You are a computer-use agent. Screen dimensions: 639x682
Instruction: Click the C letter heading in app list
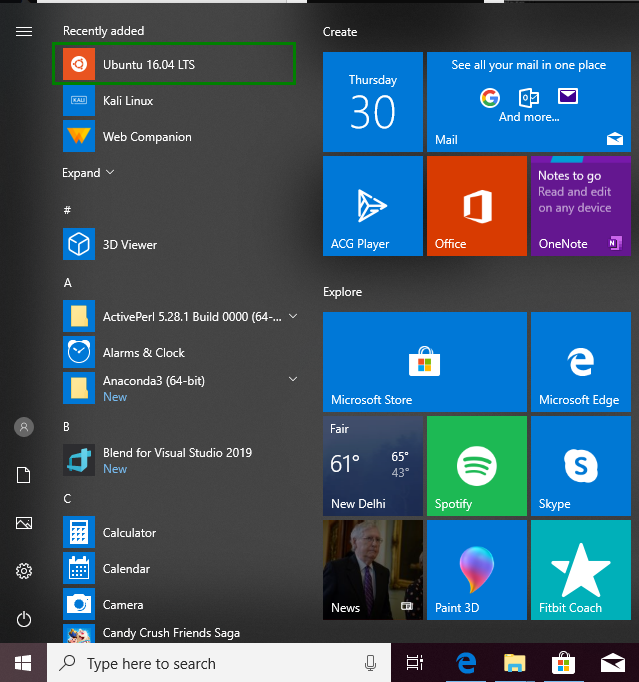[67, 498]
